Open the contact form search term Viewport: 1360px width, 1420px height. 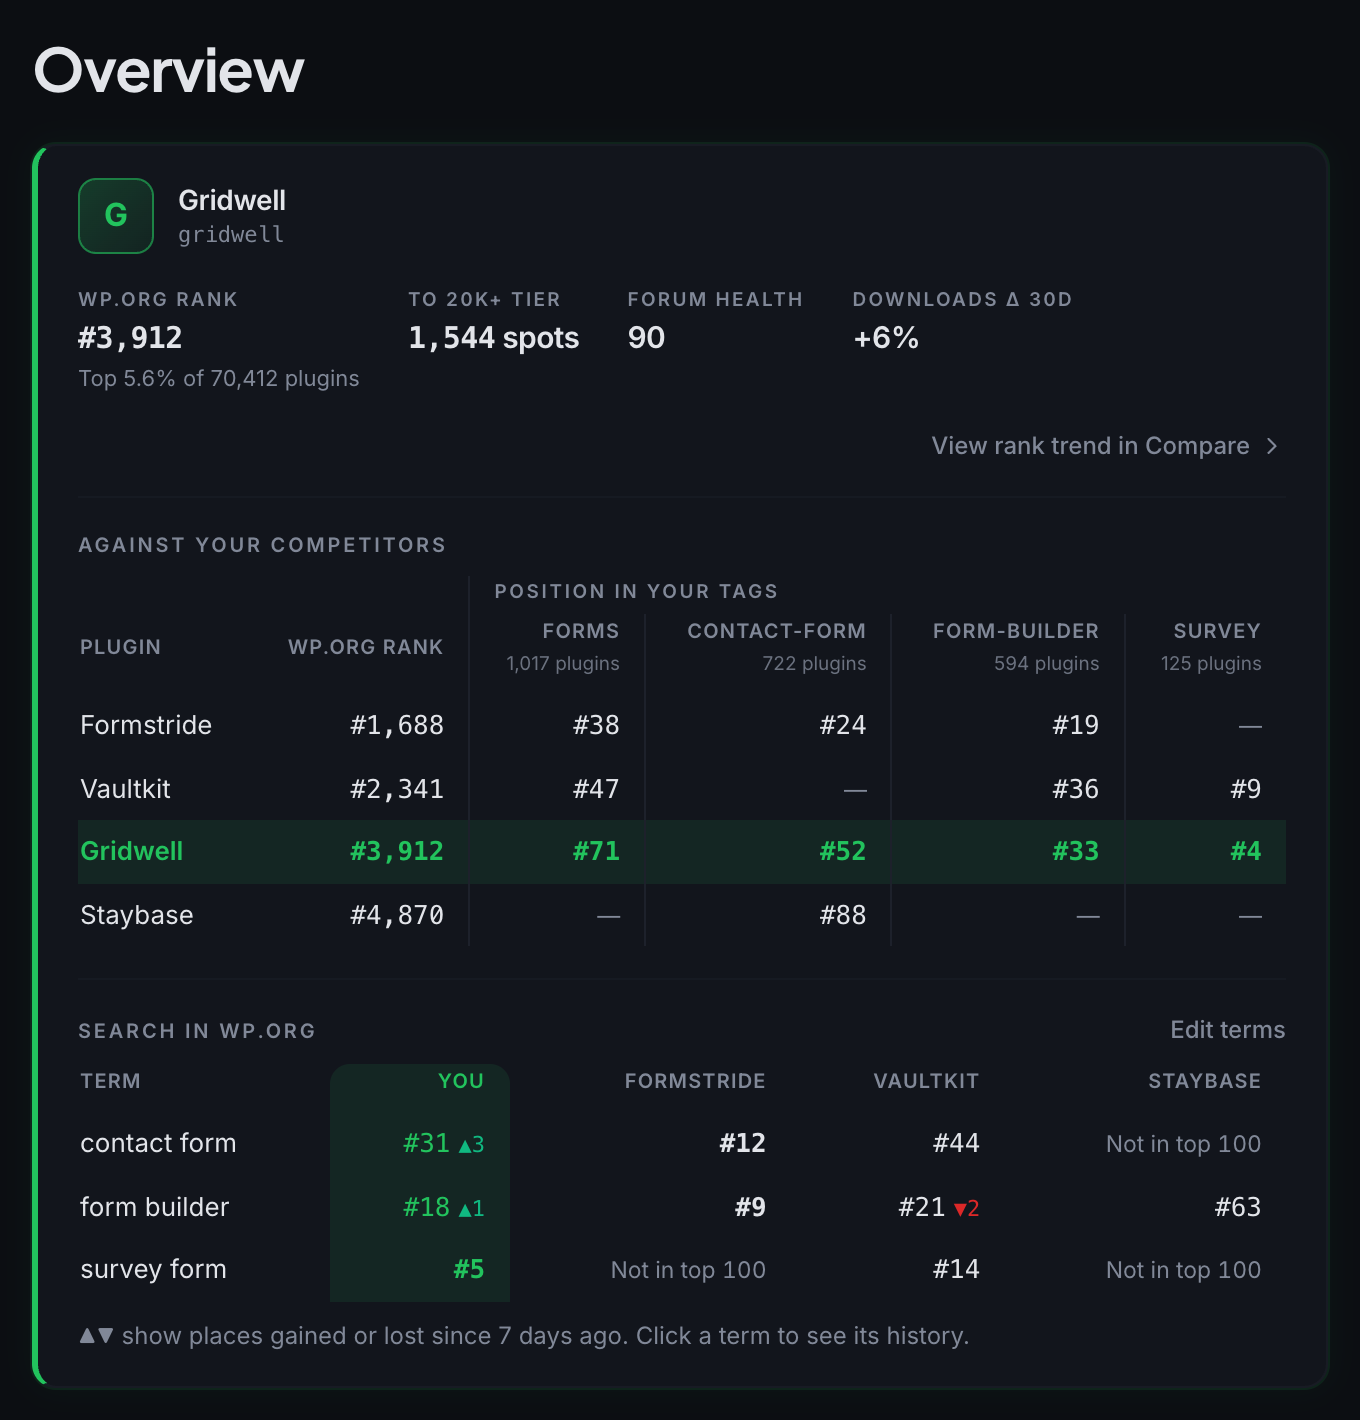tap(158, 1143)
